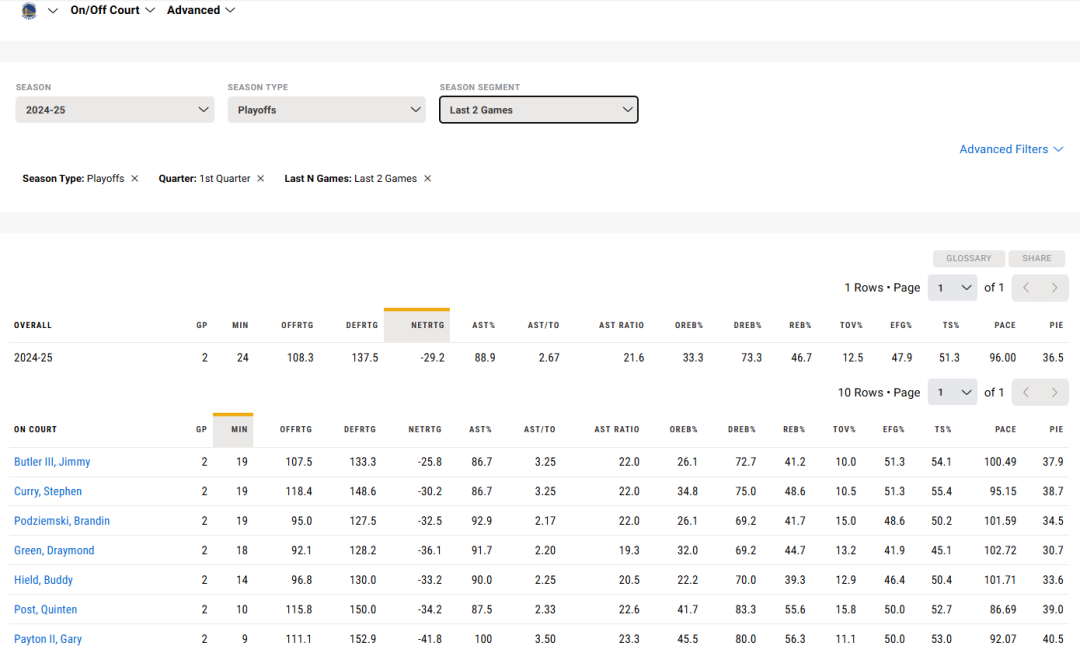Go to next page of Overall table
1080x653 pixels.
(x=1055, y=287)
